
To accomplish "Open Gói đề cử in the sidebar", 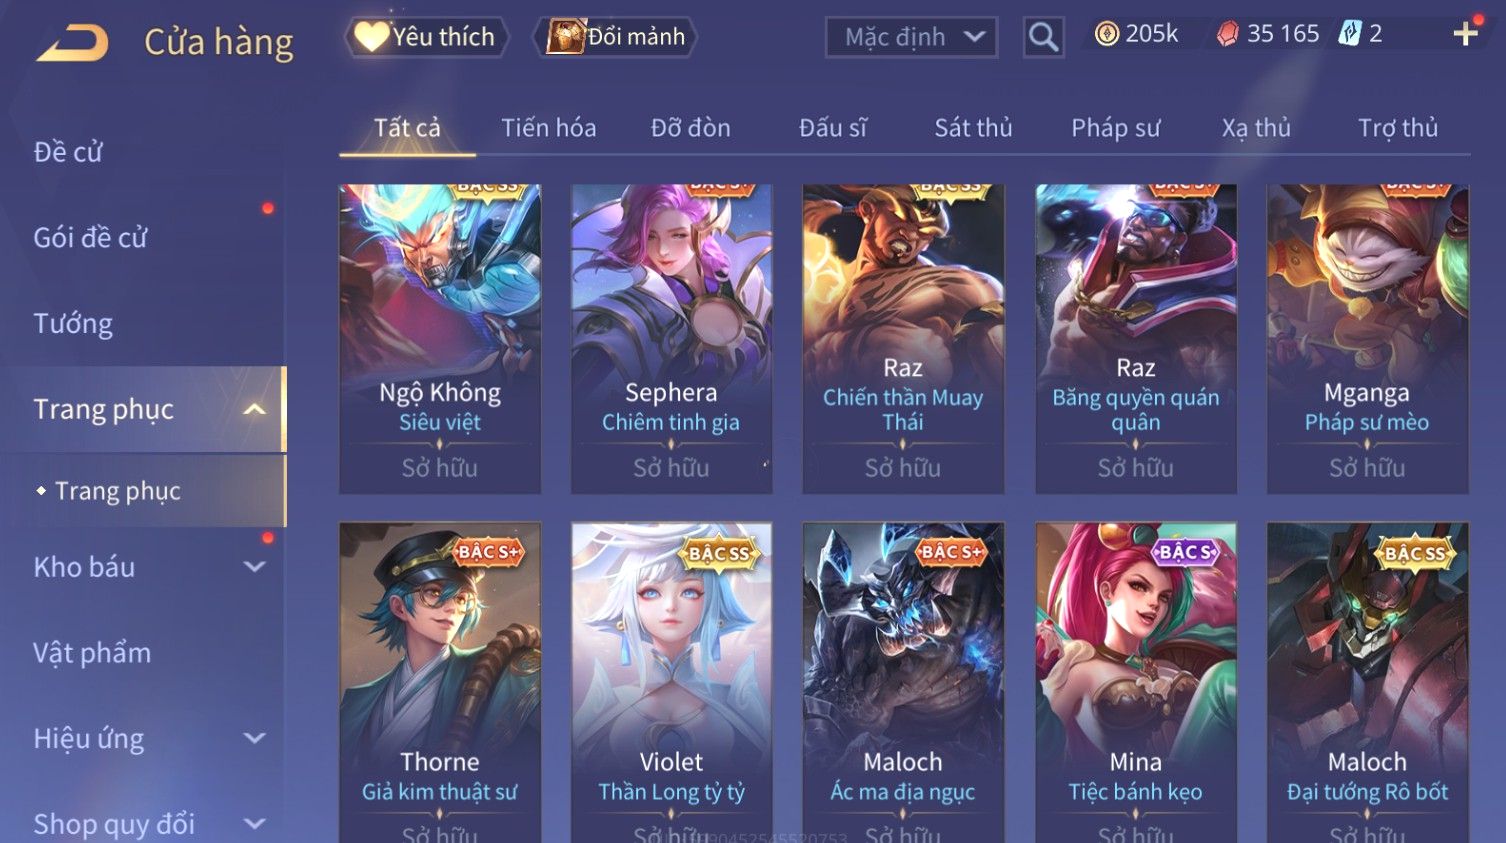I will tap(90, 238).
